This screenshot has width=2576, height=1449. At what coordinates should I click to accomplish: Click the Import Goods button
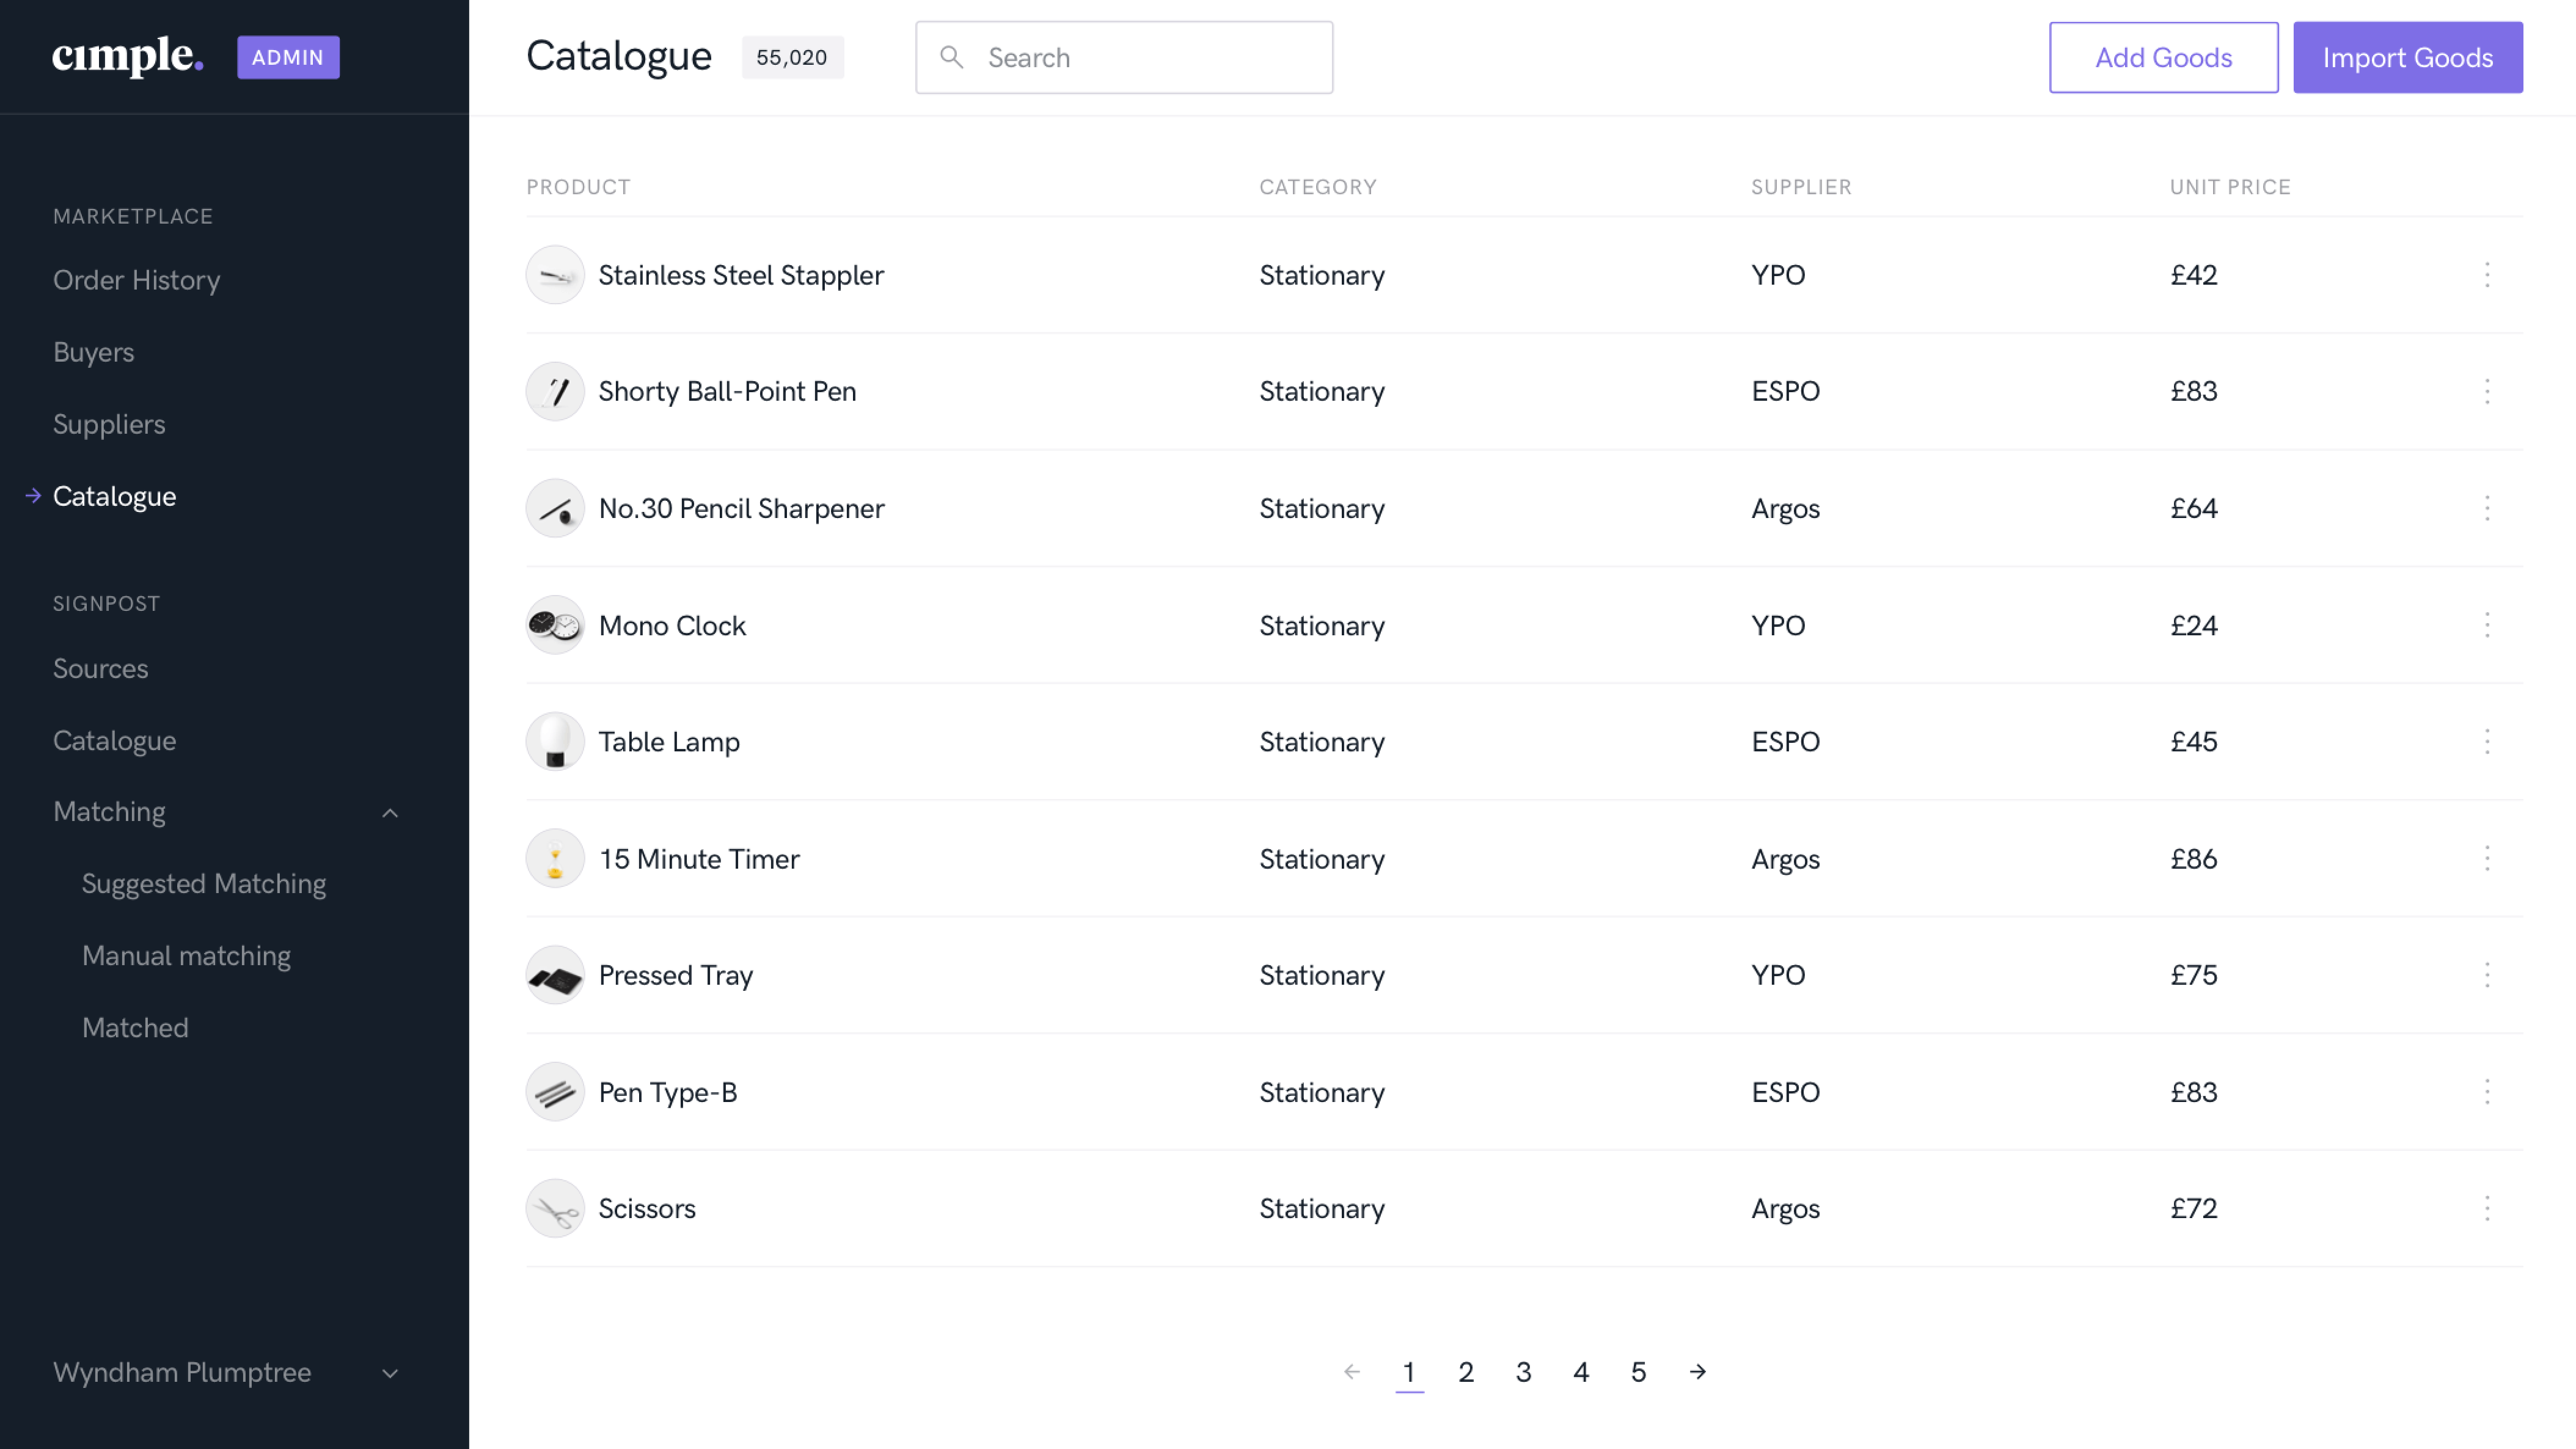pyautogui.click(x=2407, y=57)
